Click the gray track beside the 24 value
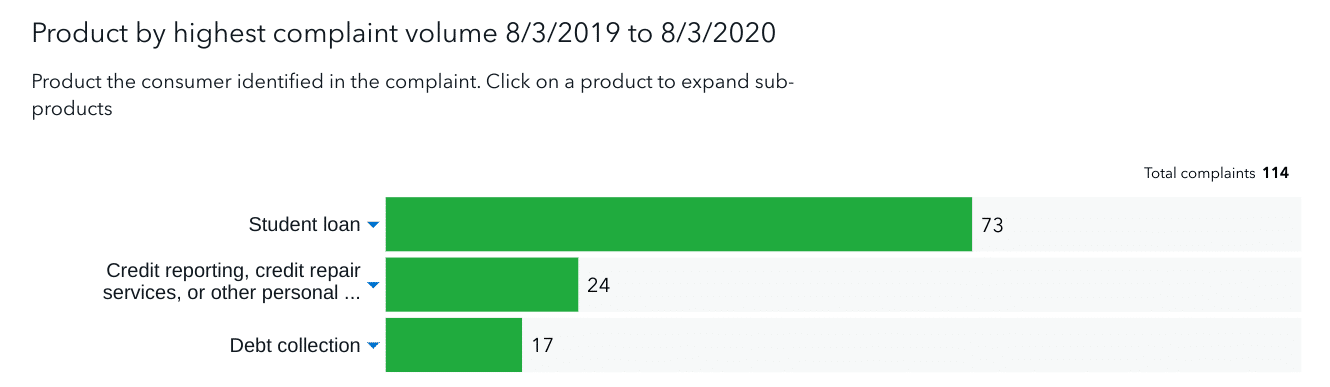The height and width of the screenshot is (387, 1330). coord(956,284)
